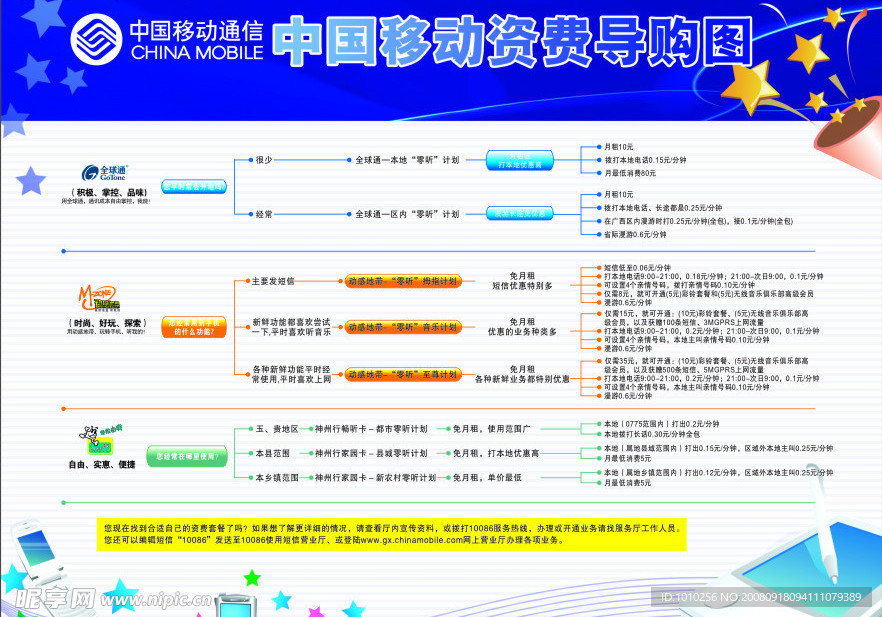Click the 优惠的业务种类多 description
This screenshot has height=617, width=882.
coord(522,332)
